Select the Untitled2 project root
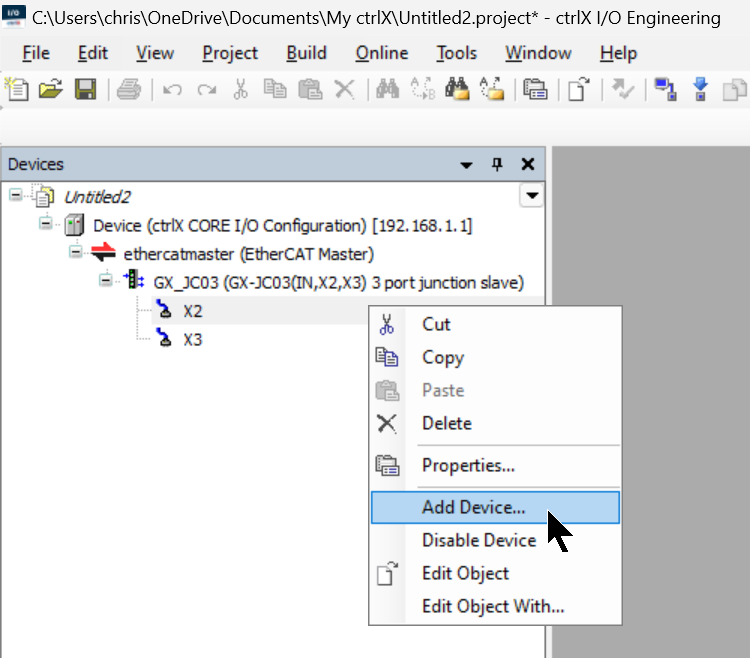 tap(97, 197)
